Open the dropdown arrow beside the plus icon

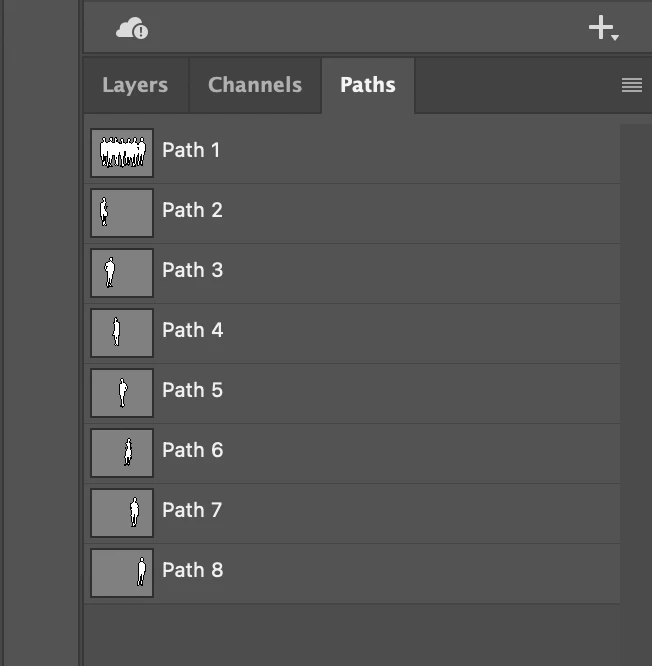click(x=615, y=38)
